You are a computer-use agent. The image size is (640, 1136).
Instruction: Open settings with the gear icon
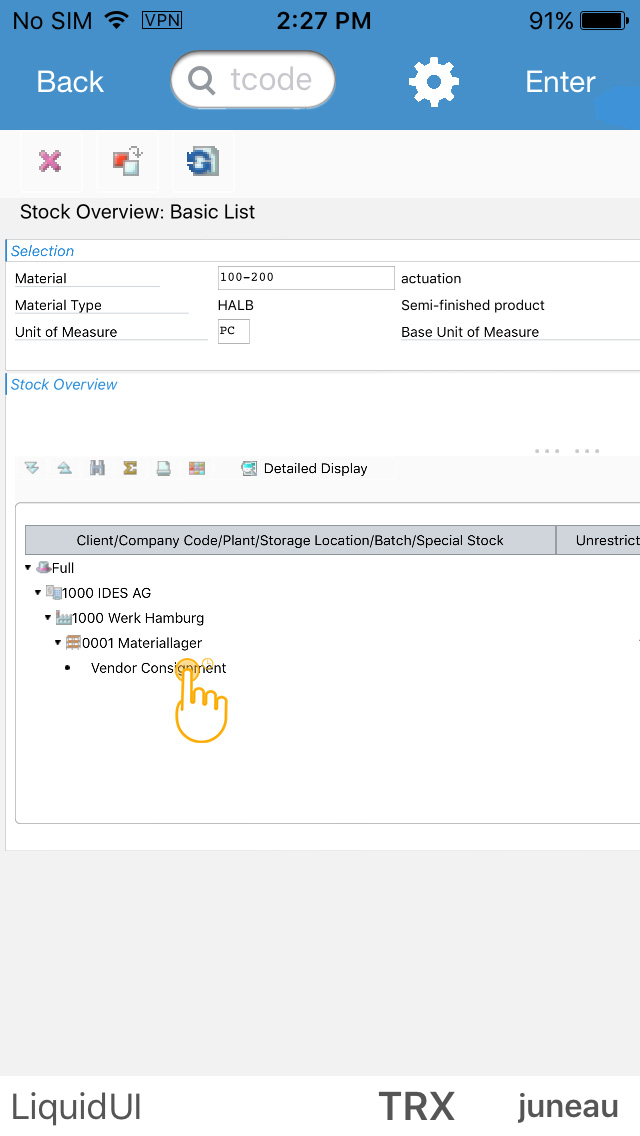tap(434, 82)
